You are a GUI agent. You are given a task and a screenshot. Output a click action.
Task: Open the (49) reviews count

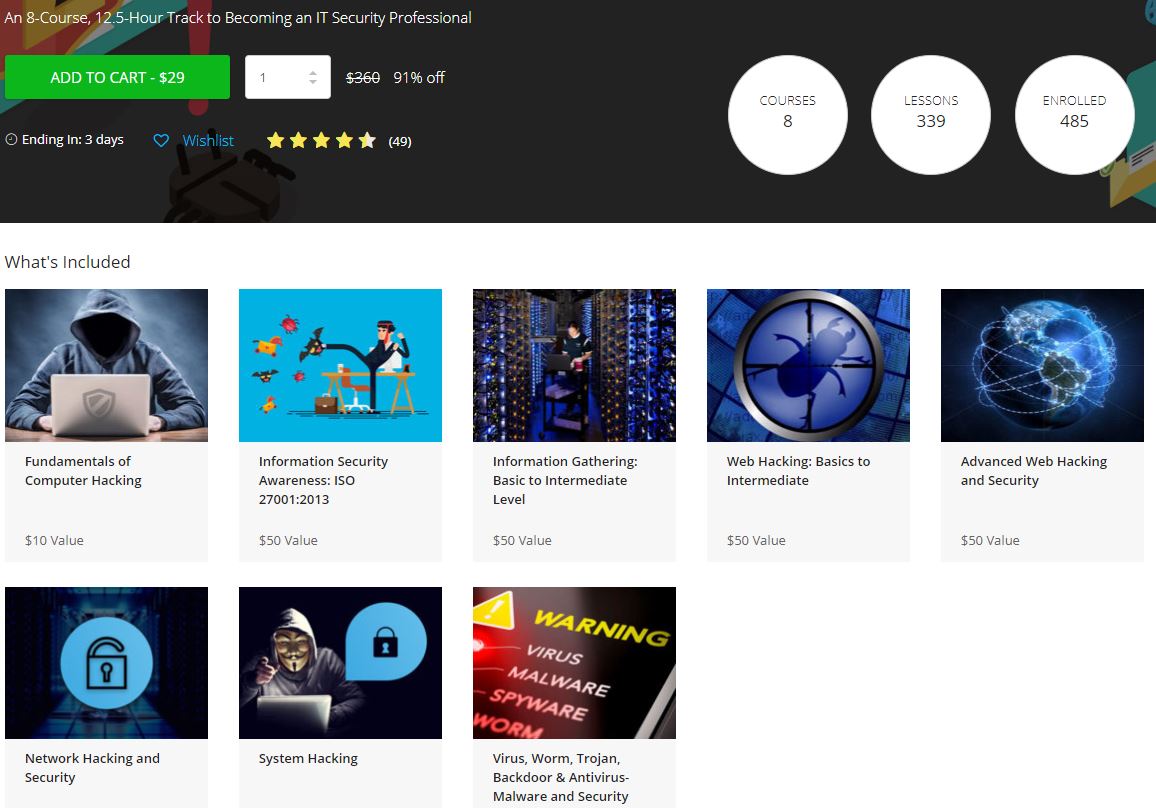400,141
